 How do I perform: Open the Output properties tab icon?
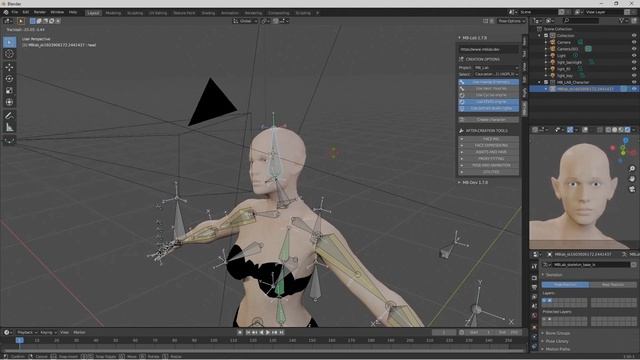[534, 287]
